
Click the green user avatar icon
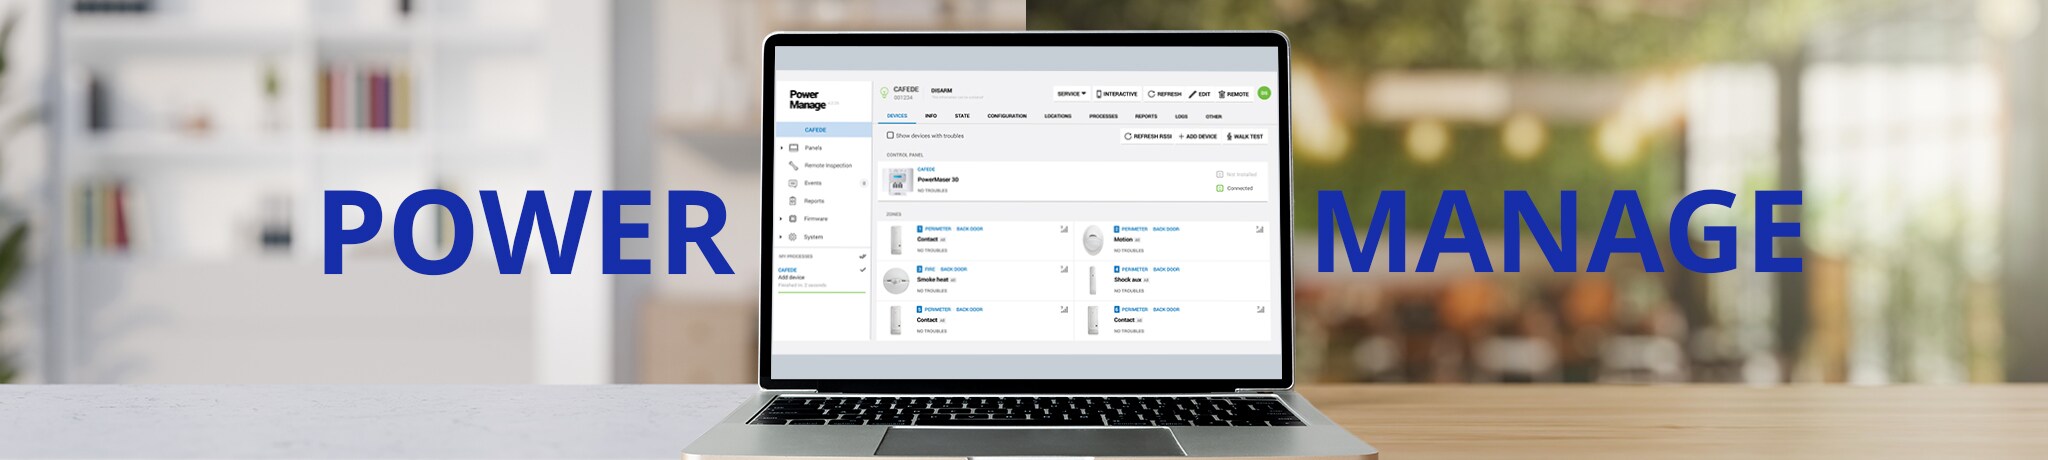pyautogui.click(x=1264, y=93)
